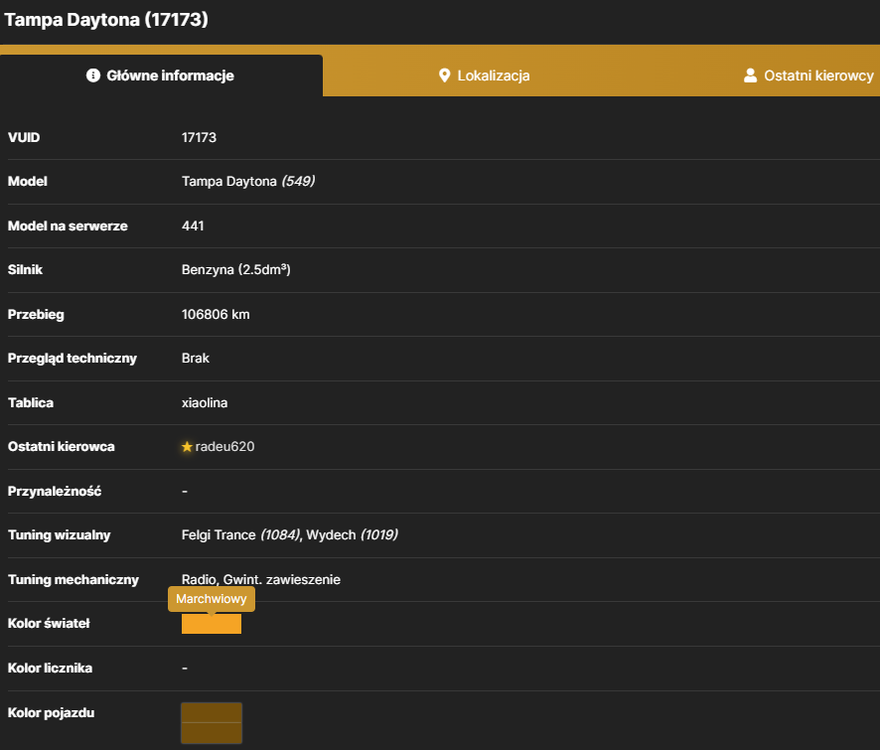
Task: Click the user icon beside Ostatni kierowcy
Action: coord(750,75)
